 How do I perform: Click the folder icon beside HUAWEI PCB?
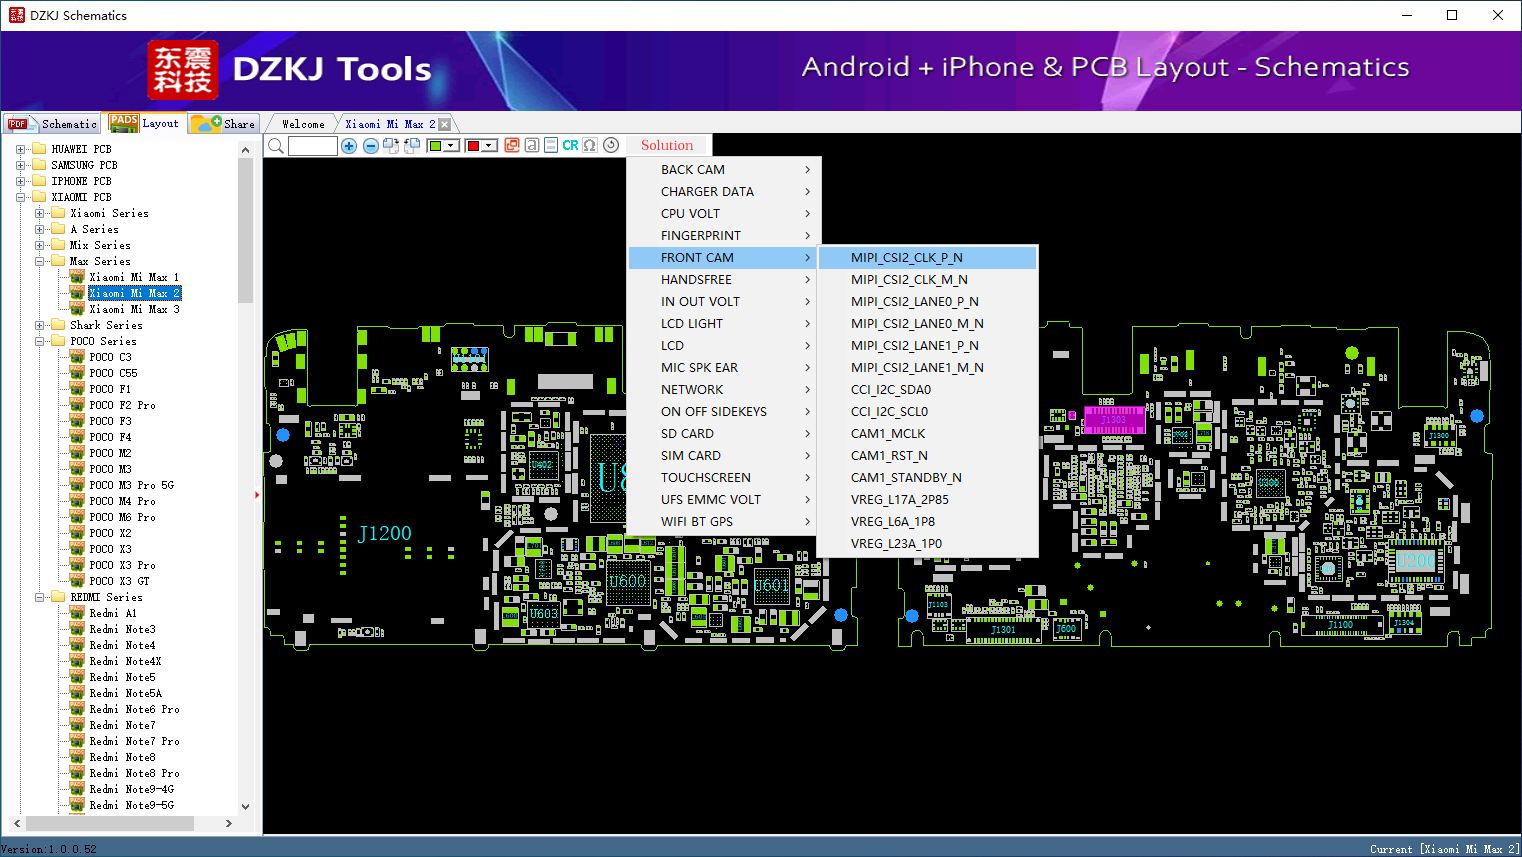click(x=39, y=149)
